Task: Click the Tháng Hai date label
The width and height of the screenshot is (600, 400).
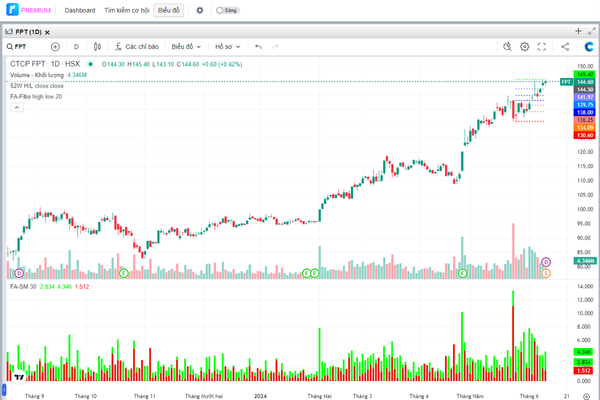Action: point(320,396)
